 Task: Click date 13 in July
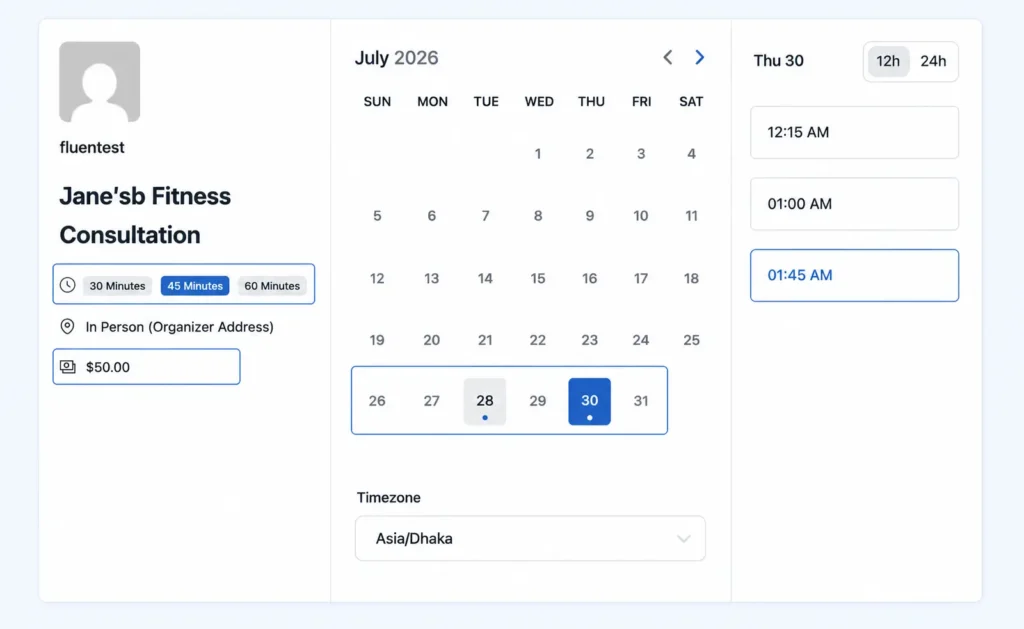click(431, 279)
